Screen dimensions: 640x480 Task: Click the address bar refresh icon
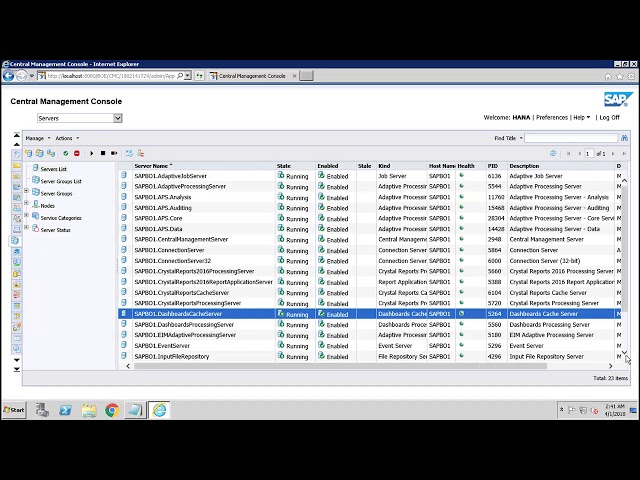(x=199, y=76)
